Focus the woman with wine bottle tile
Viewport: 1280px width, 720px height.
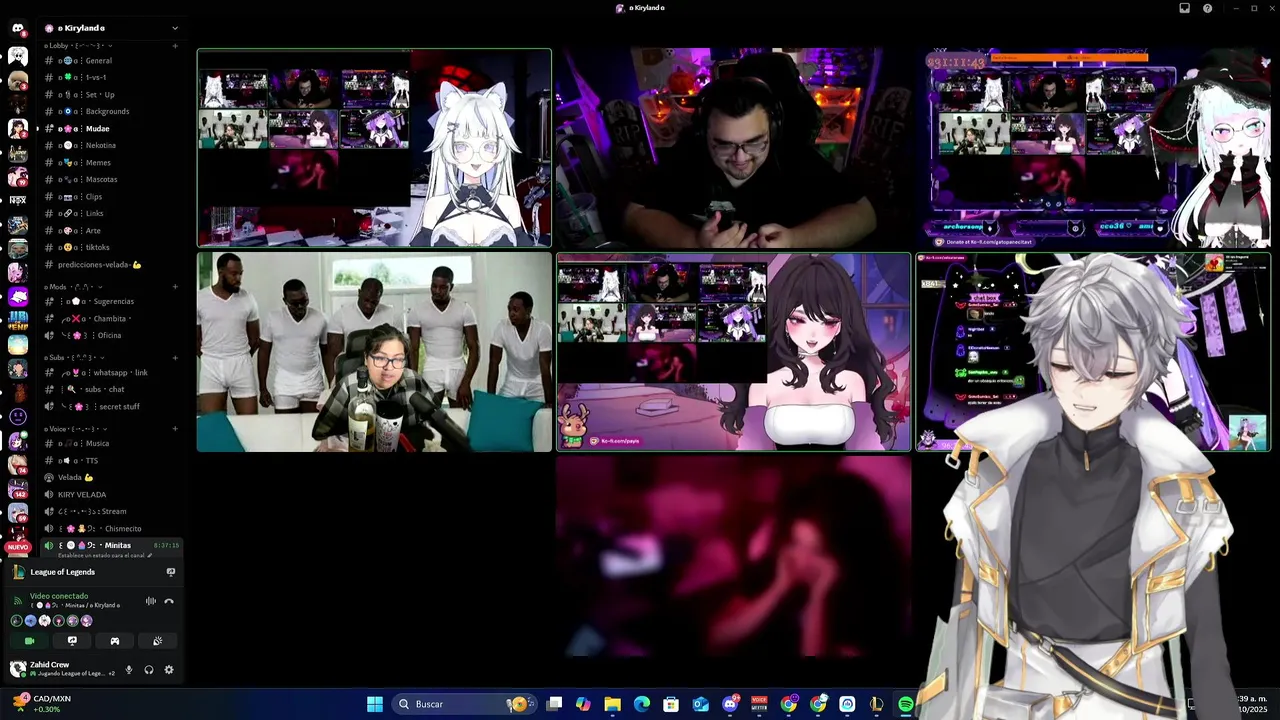click(x=374, y=352)
